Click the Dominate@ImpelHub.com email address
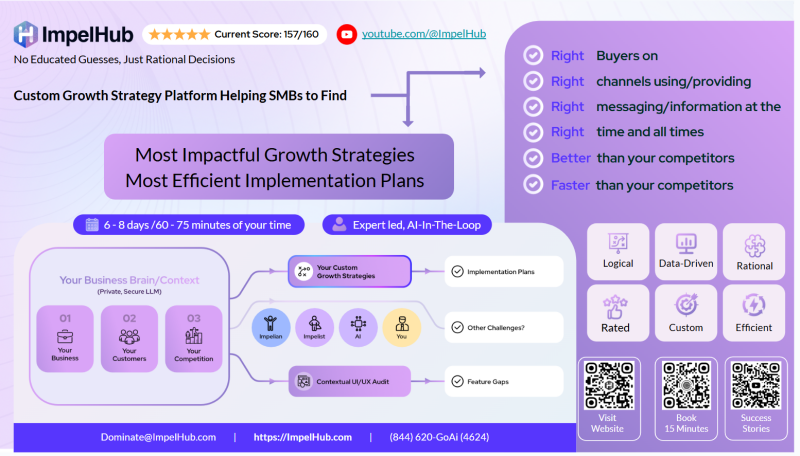800x456 pixels. 158,437
